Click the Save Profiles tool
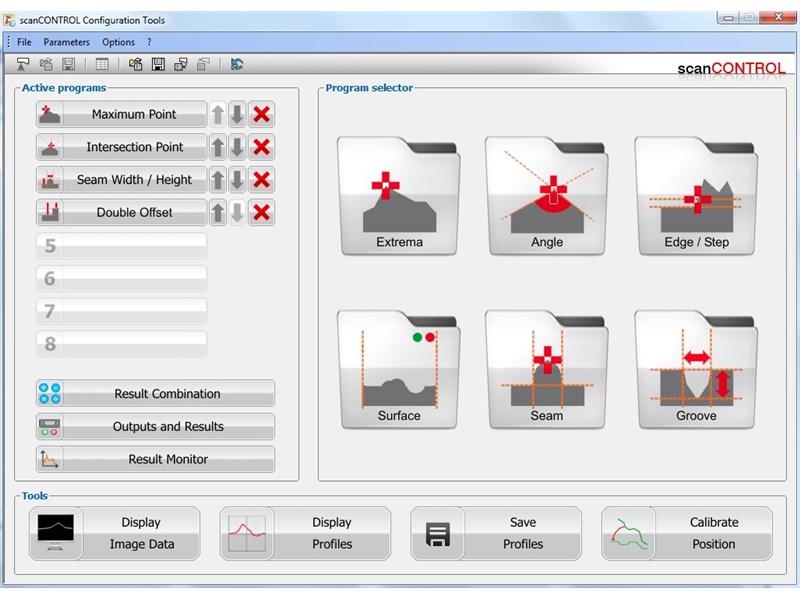Image resolution: width=800 pixels, height=600 pixels. coord(496,533)
